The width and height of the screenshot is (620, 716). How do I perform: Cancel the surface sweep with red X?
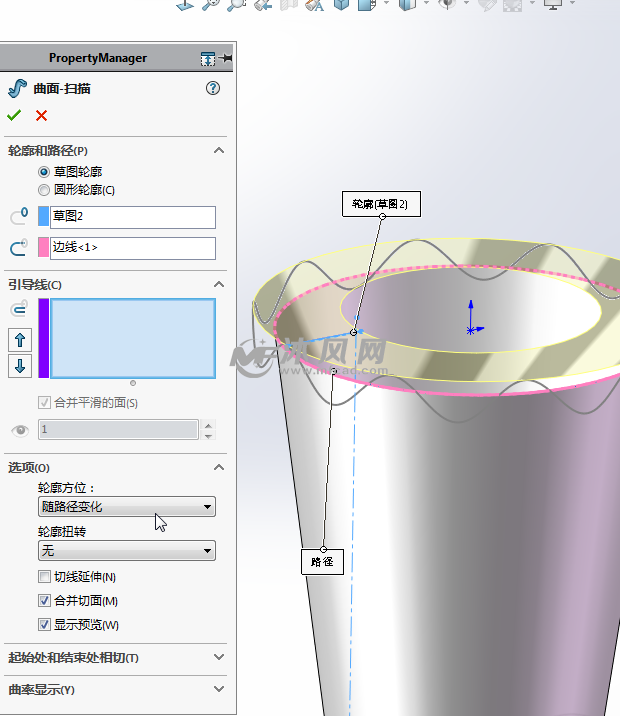pos(42,116)
